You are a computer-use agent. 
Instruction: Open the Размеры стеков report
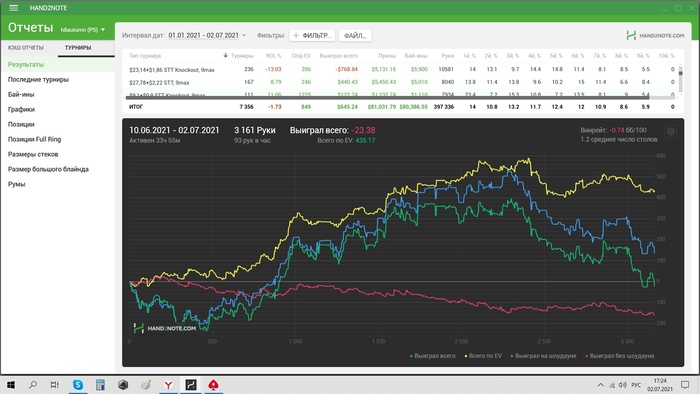point(33,154)
